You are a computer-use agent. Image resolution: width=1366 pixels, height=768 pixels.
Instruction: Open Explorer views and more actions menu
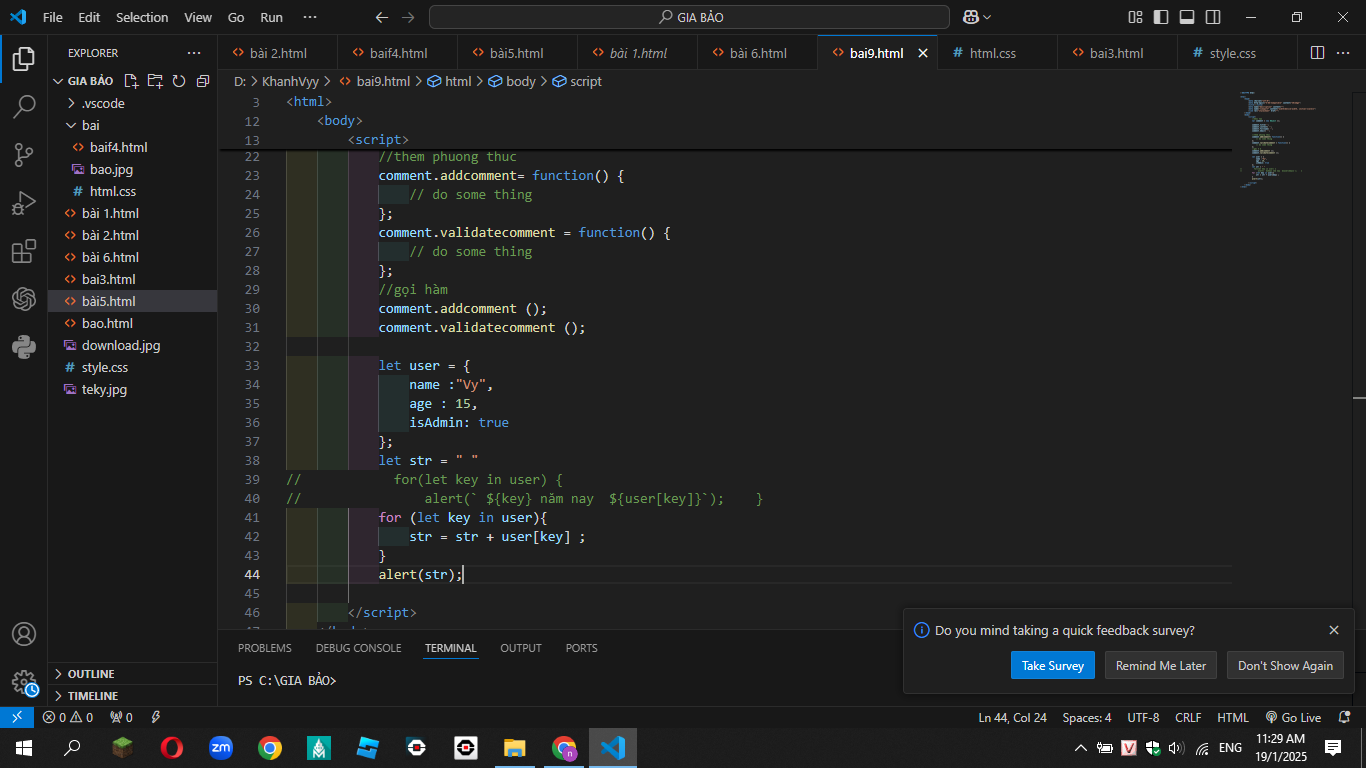(x=194, y=53)
